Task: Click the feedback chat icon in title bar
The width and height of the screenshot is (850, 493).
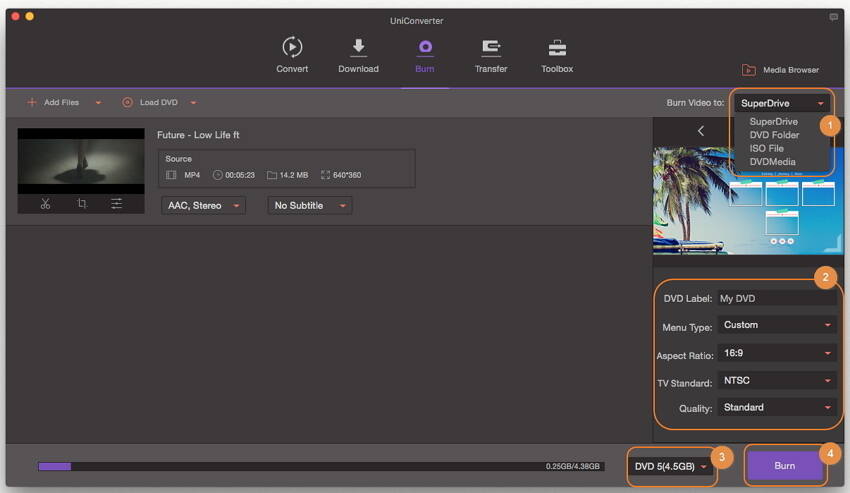Action: tap(833, 17)
